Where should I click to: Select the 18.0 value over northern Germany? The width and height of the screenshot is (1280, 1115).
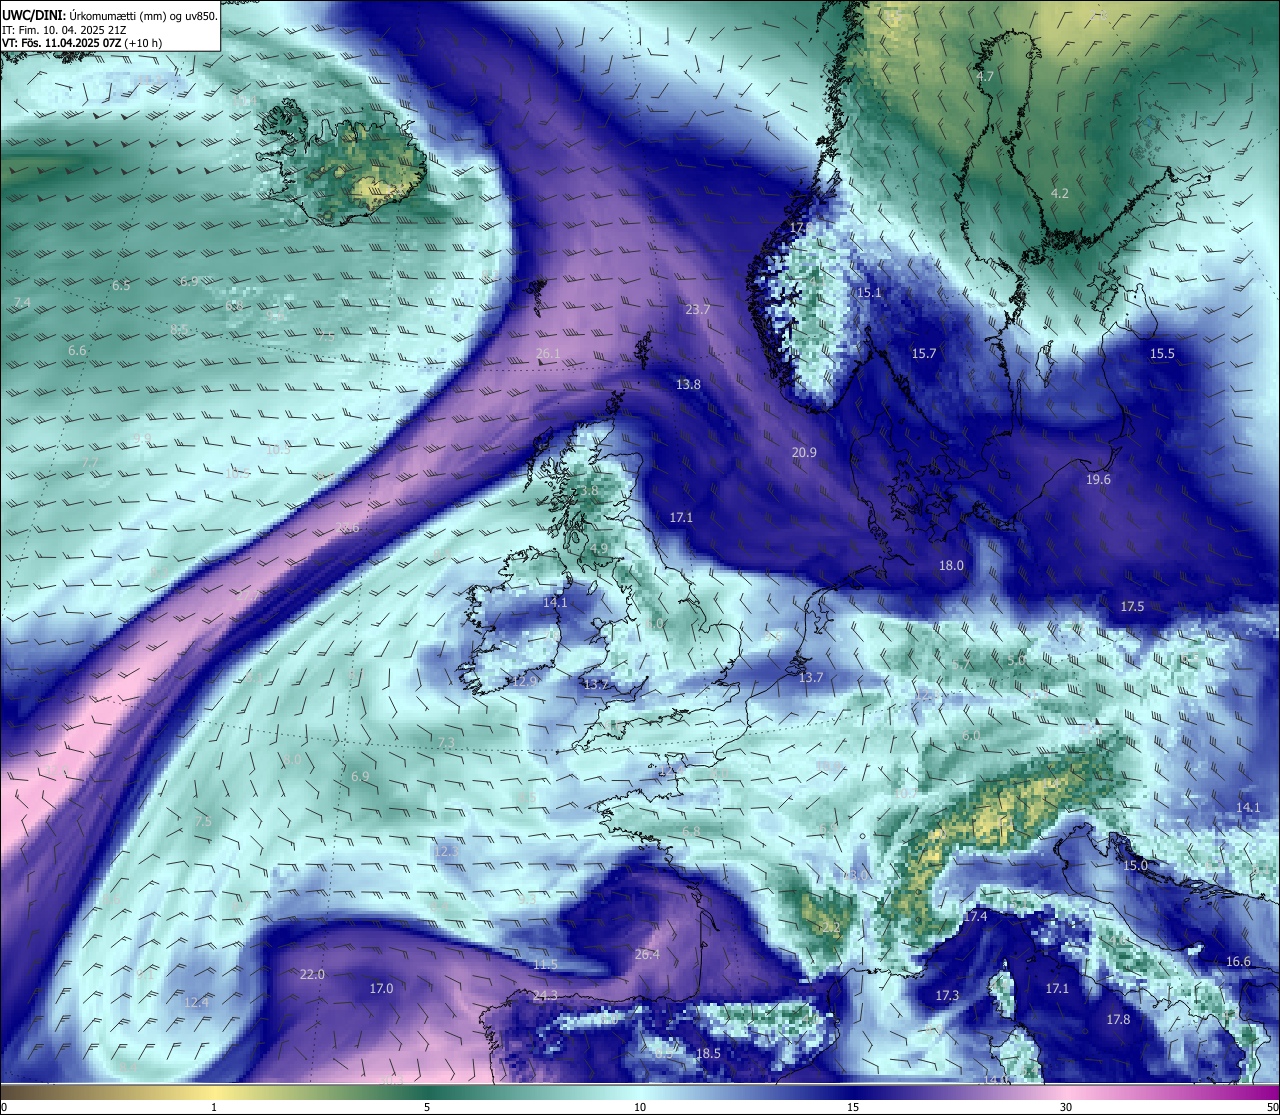point(951,566)
